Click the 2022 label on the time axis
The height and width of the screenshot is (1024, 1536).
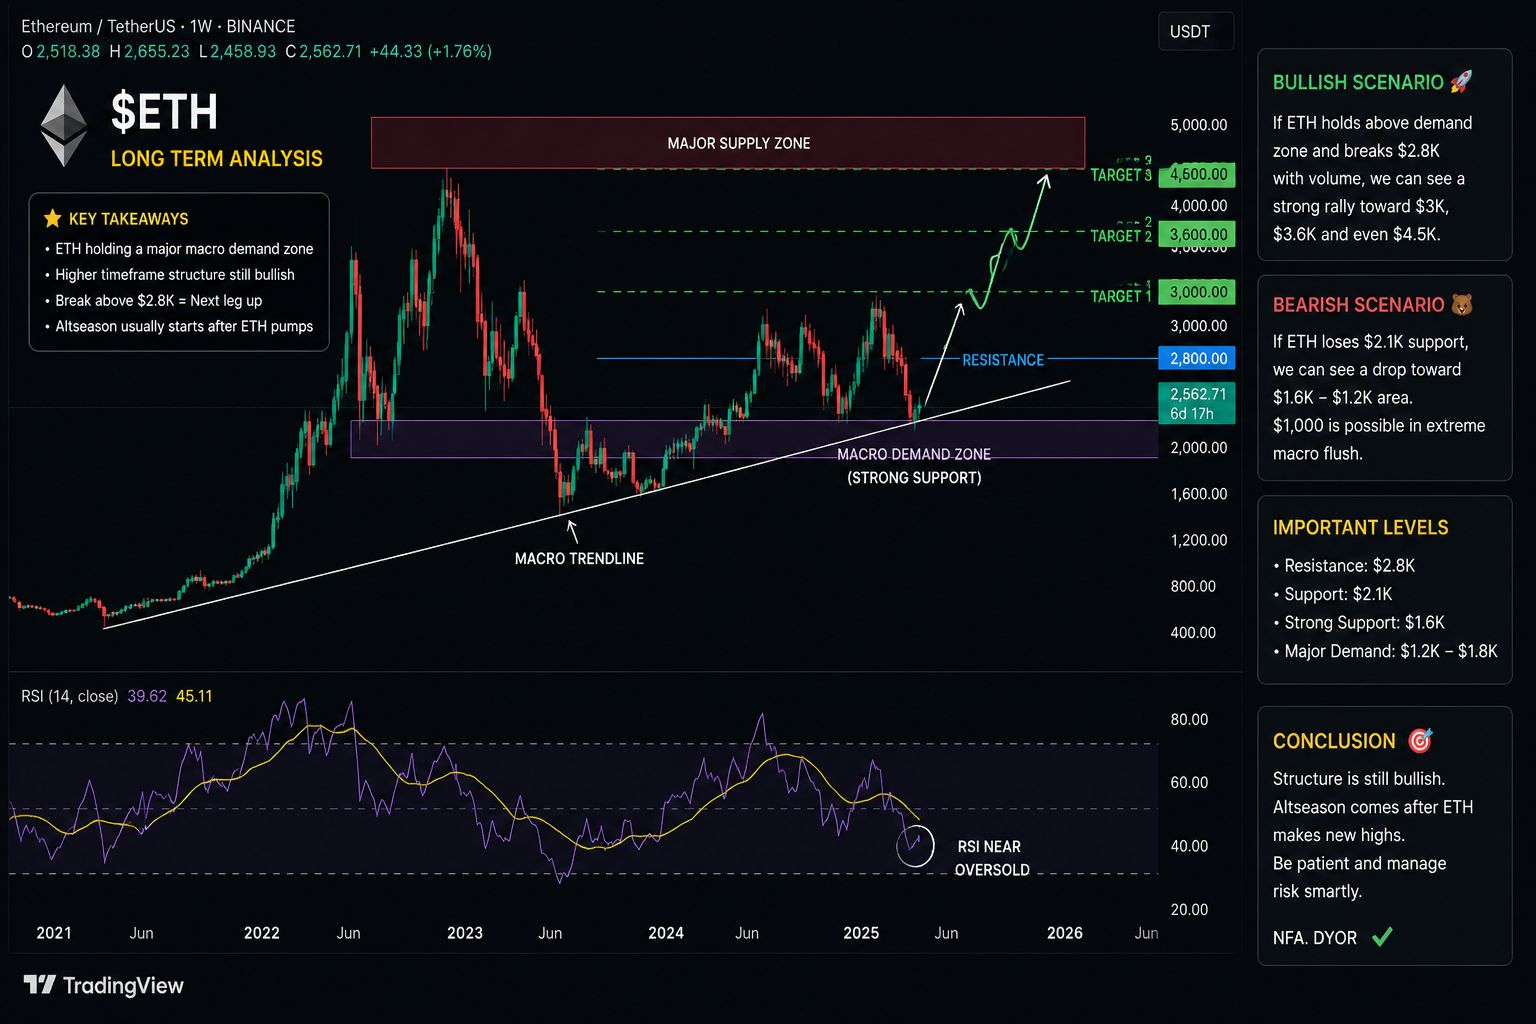click(x=262, y=933)
